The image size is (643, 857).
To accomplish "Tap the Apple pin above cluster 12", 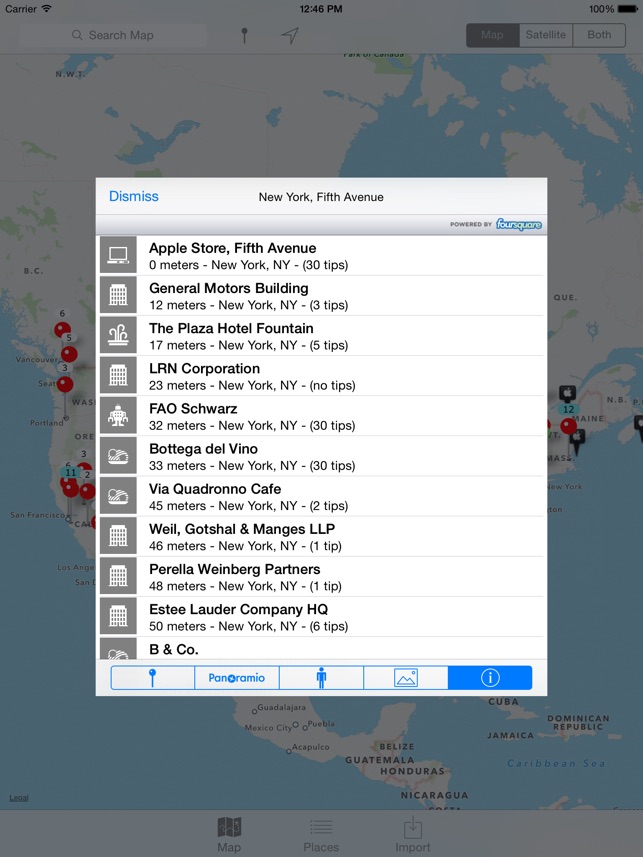I will click(x=568, y=393).
